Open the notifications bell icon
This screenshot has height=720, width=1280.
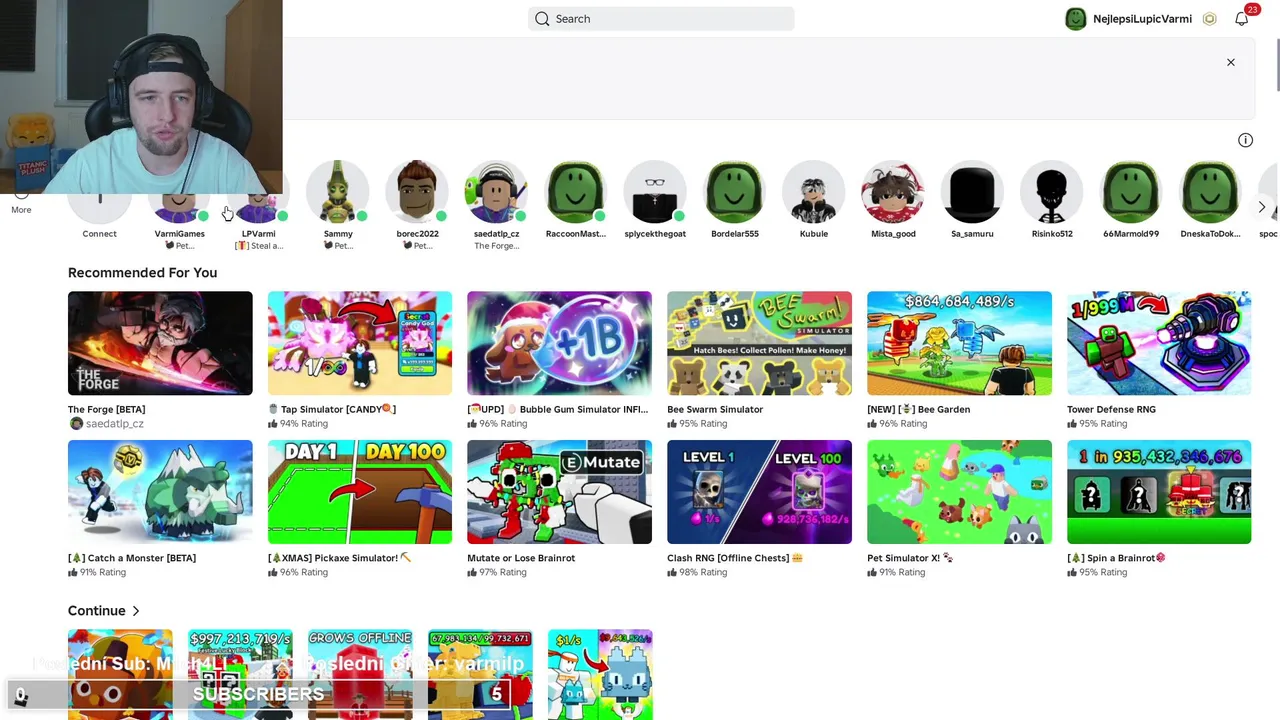(x=1241, y=19)
